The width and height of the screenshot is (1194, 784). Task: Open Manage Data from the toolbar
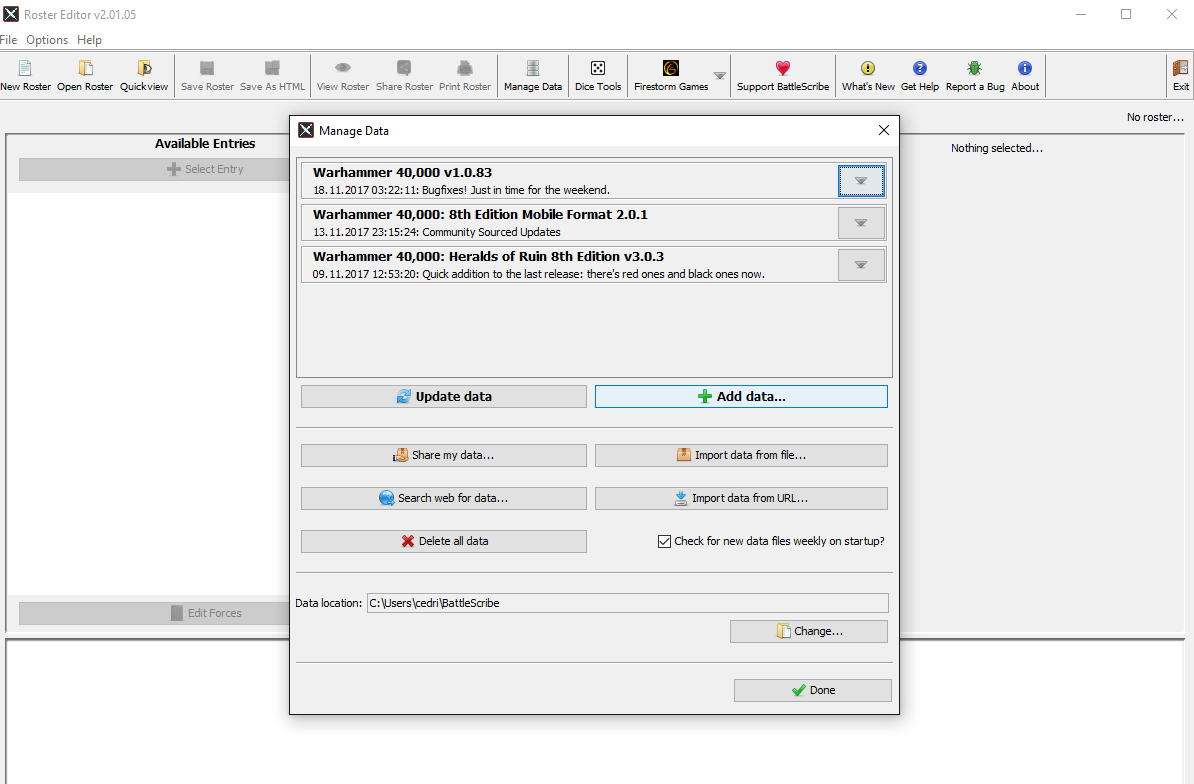pos(533,75)
